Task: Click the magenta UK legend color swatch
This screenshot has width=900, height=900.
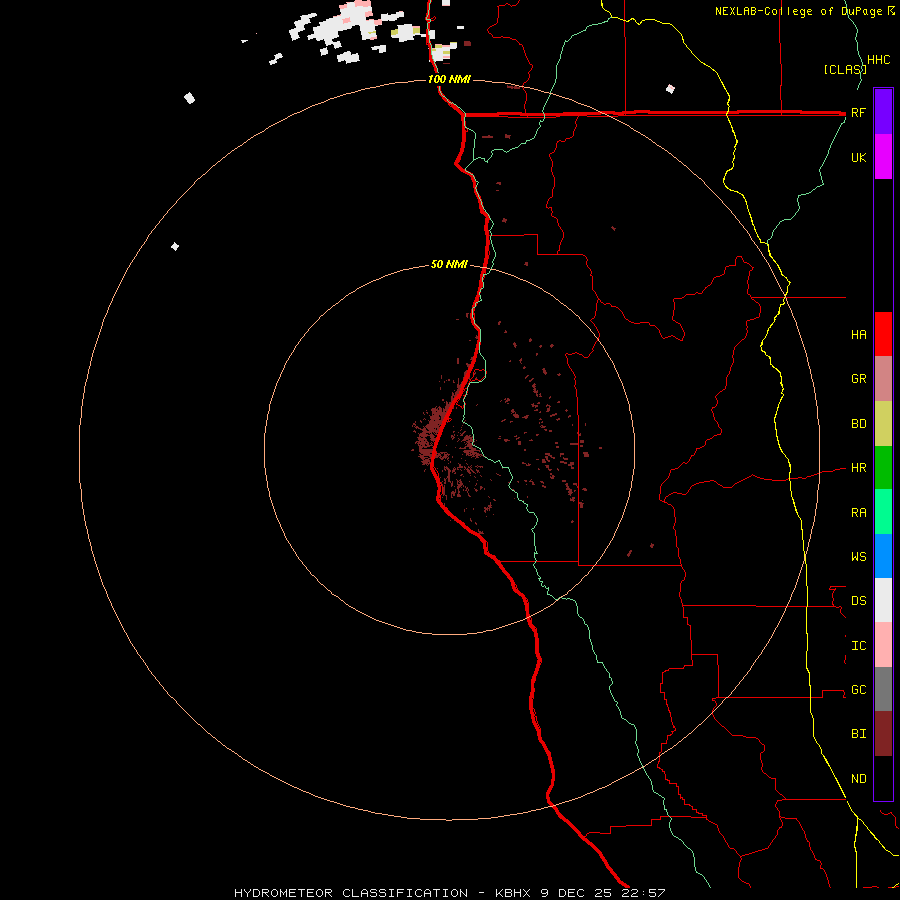Action: pyautogui.click(x=883, y=157)
